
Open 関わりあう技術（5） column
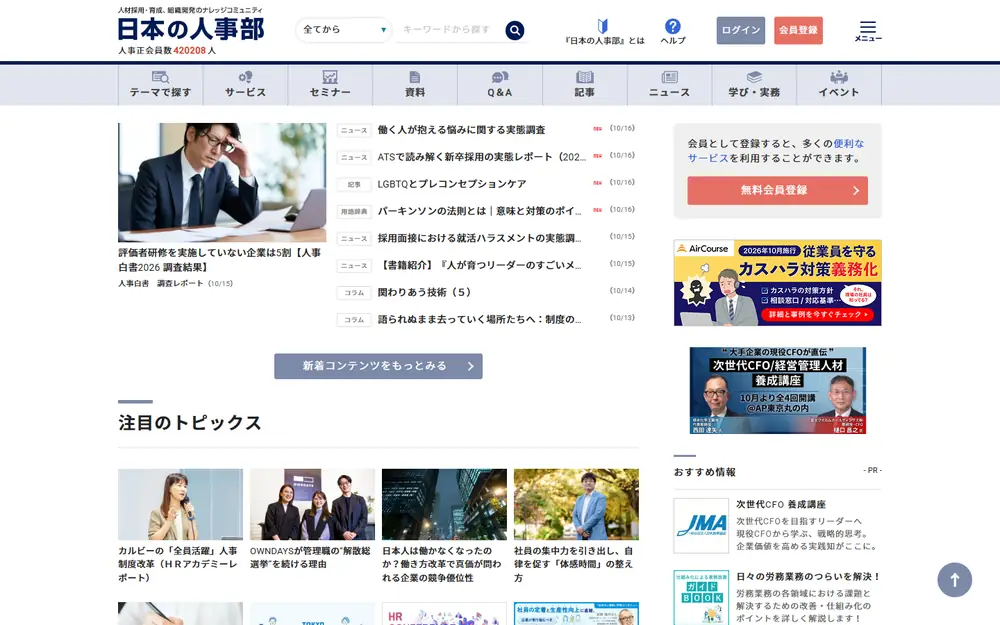pyautogui.click(x=424, y=292)
